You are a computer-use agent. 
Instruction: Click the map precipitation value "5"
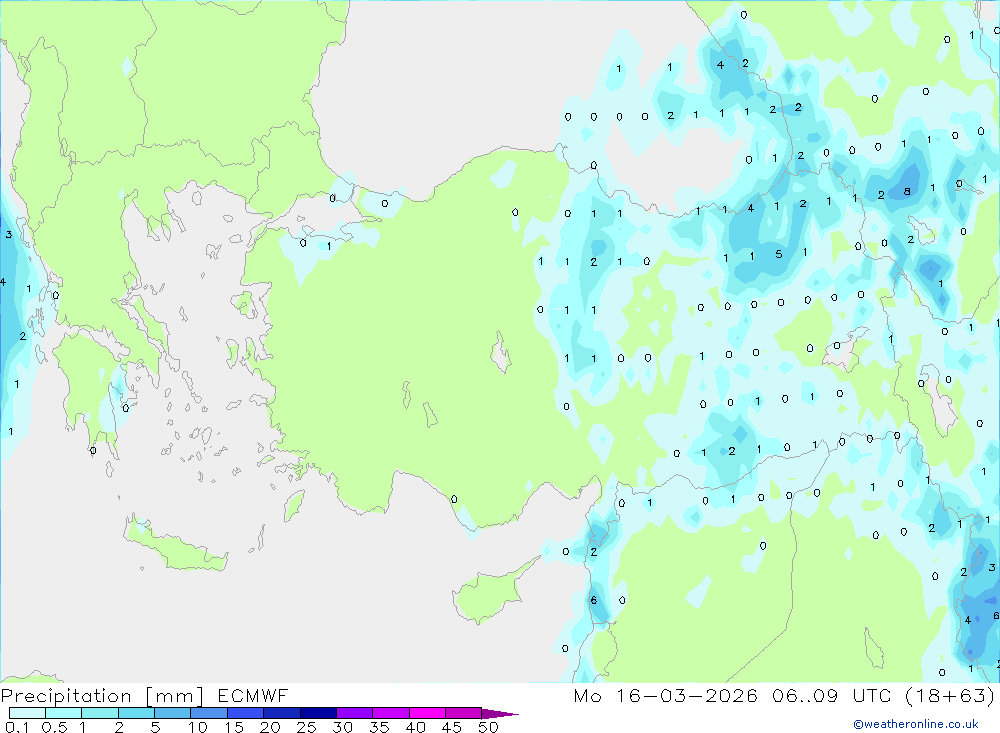(x=779, y=254)
